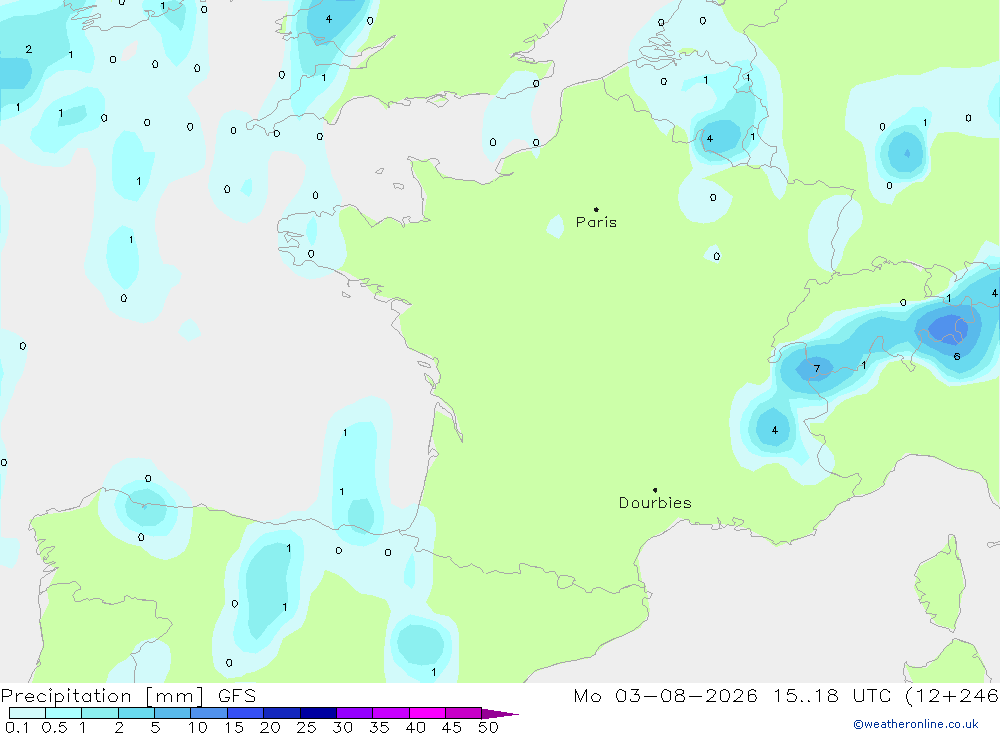Click the Dourbies city label
This screenshot has width=1000, height=733.
(x=655, y=503)
